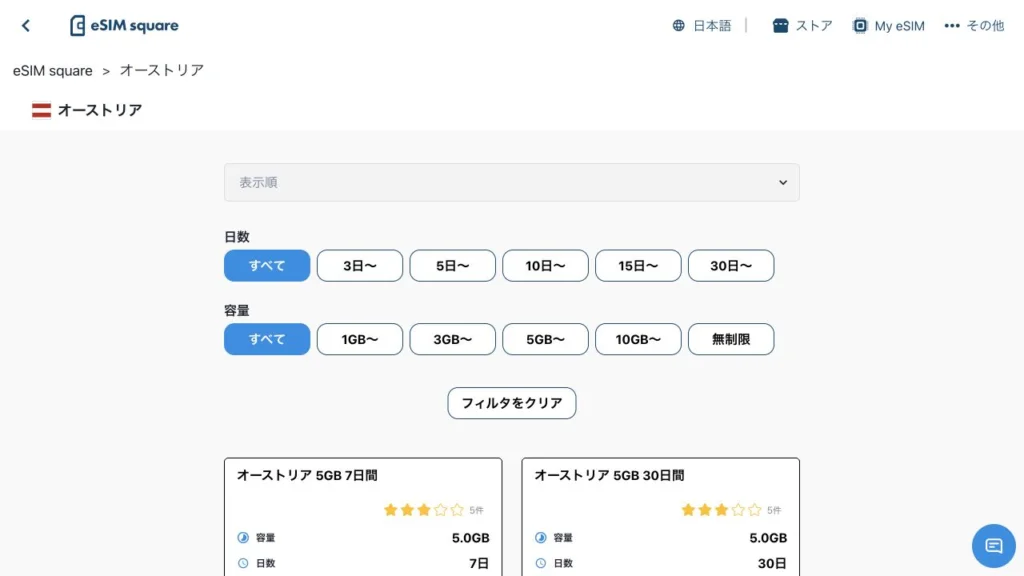Viewport: 1024px width, 576px height.
Task: Click the 日数 filter section label
Action: coord(236,236)
